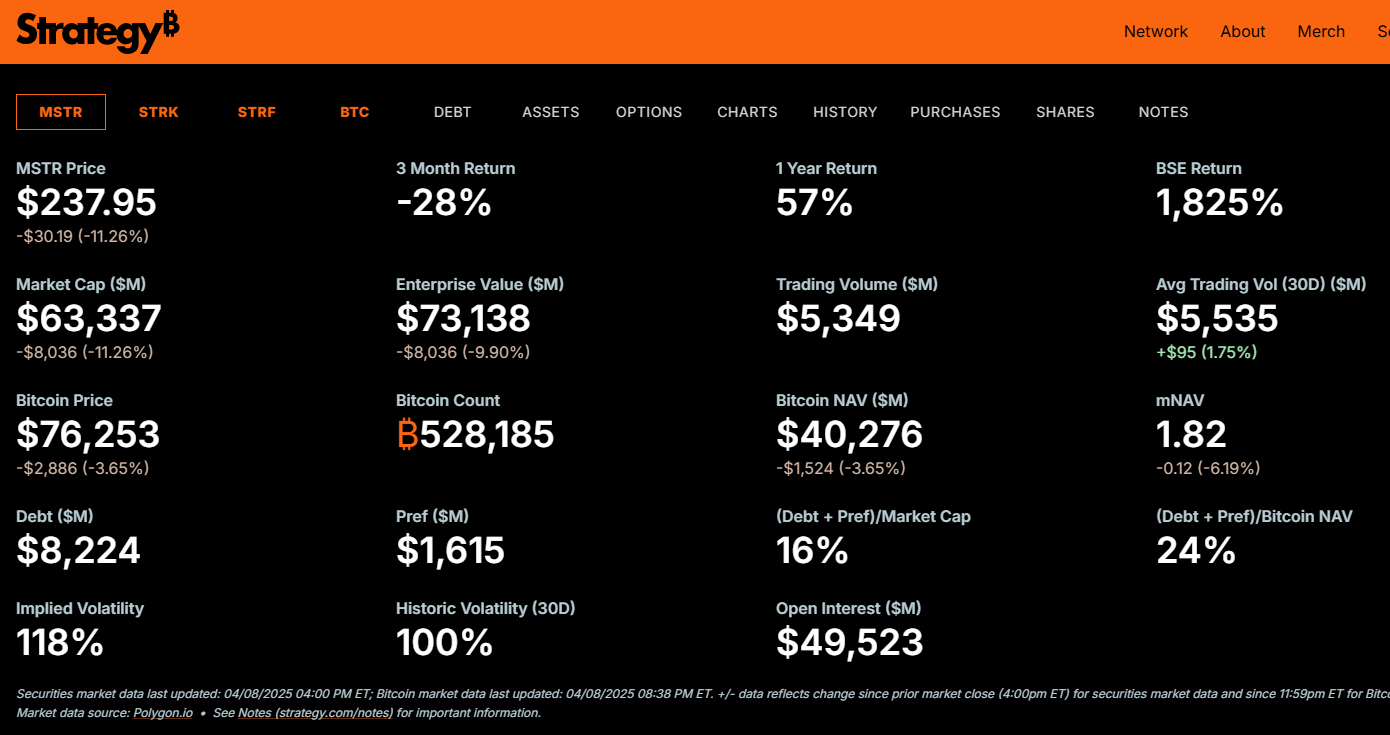Show the HISTORY tab
This screenshot has height=735, width=1390.
[x=845, y=112]
